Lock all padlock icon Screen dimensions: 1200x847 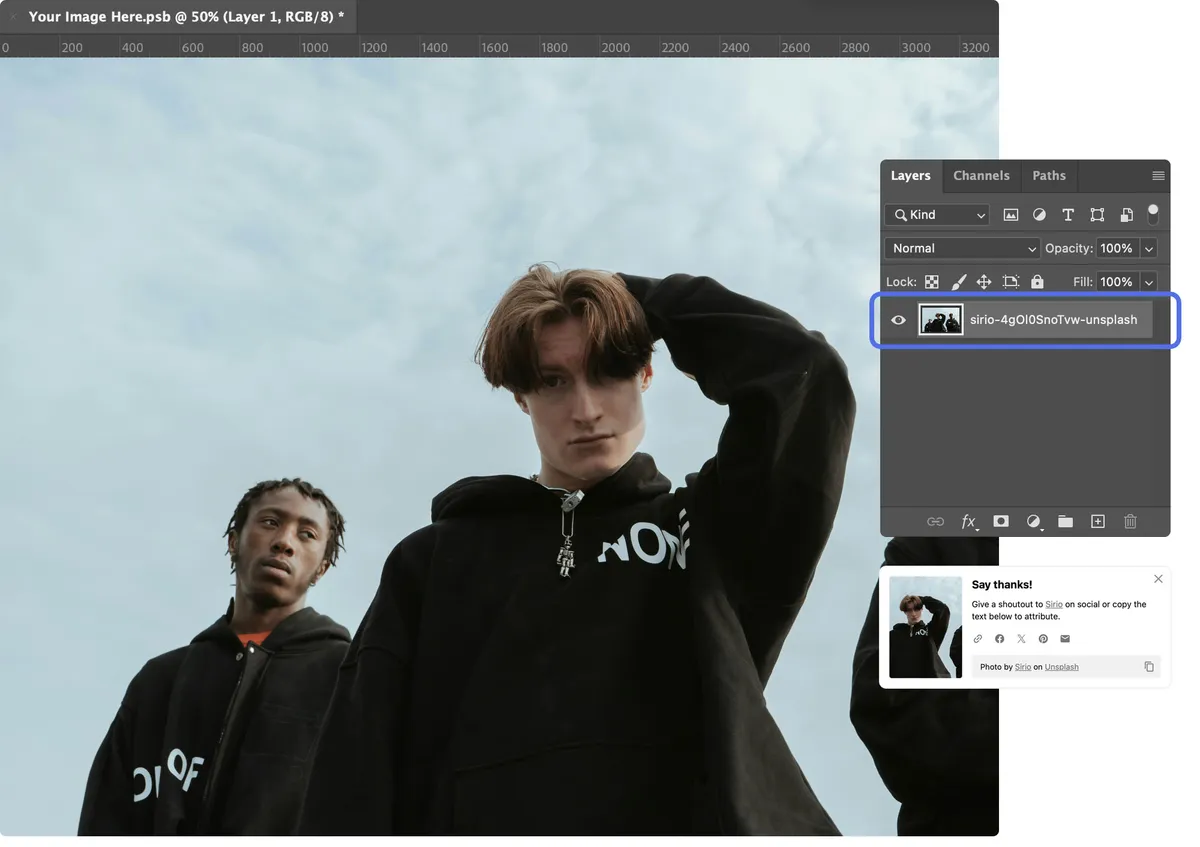point(1037,282)
